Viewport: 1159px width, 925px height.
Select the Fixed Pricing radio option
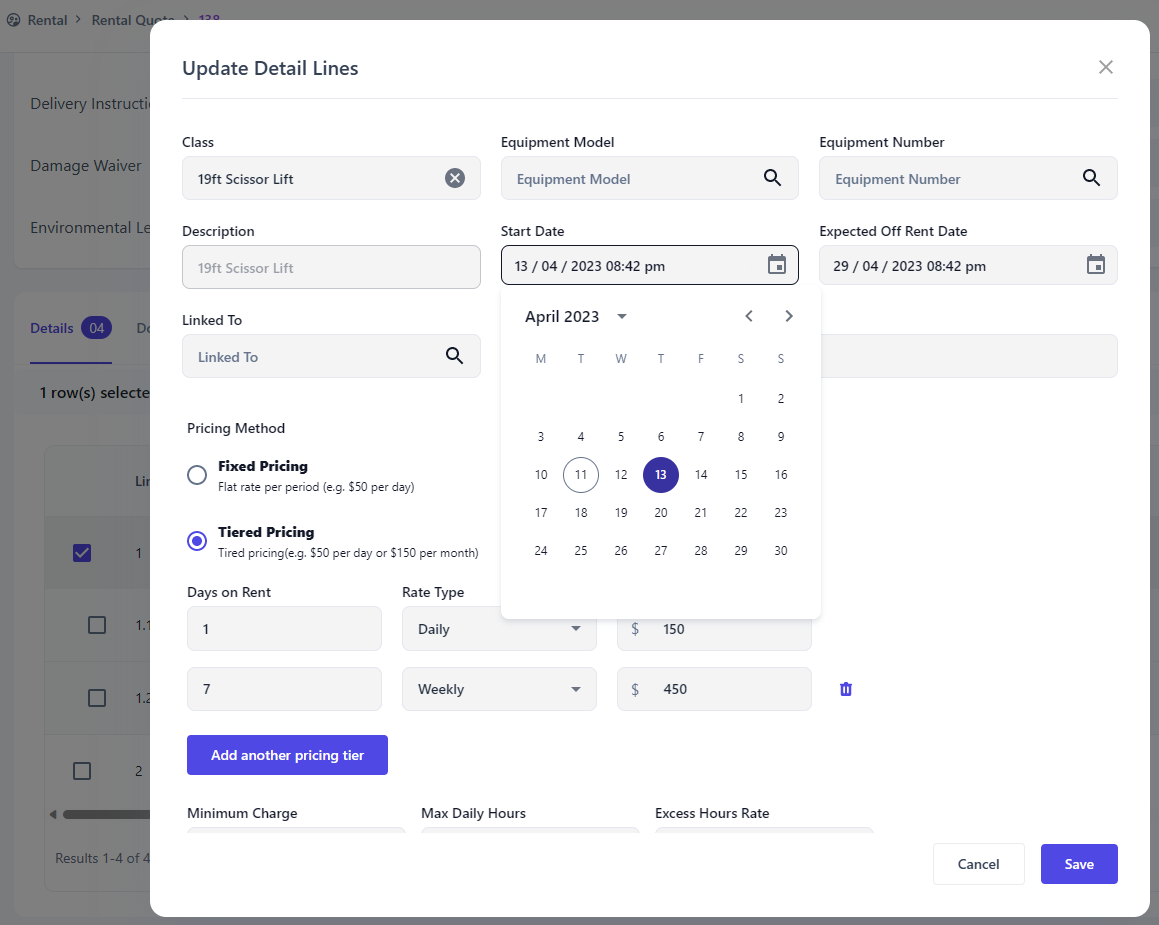[198, 475]
